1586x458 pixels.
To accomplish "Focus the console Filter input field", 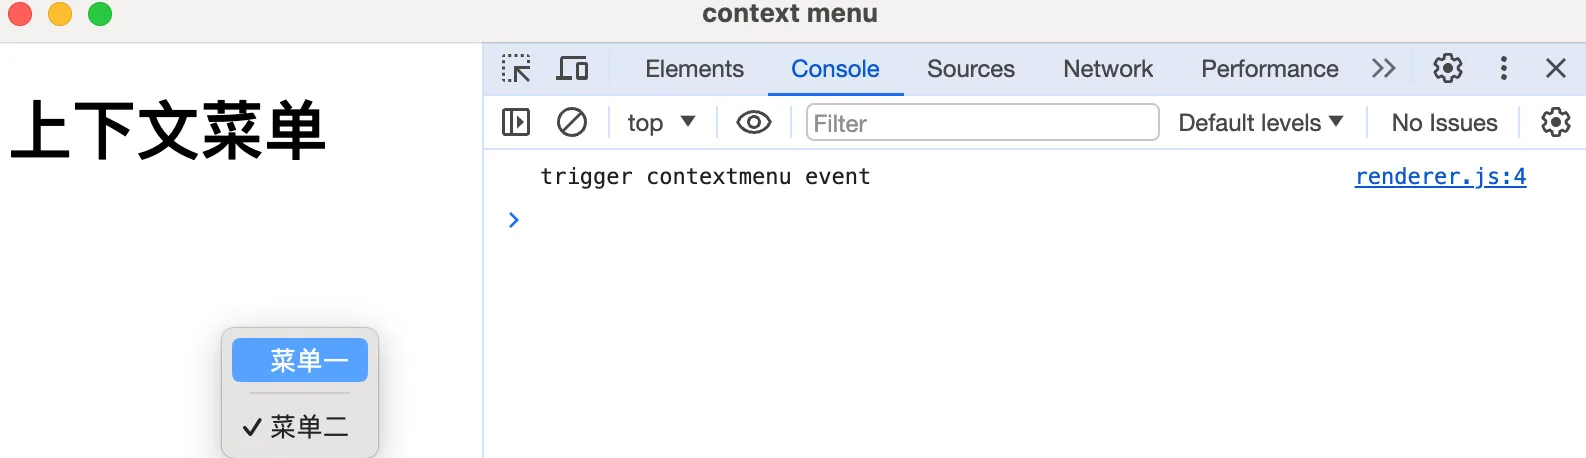I will (982, 123).
